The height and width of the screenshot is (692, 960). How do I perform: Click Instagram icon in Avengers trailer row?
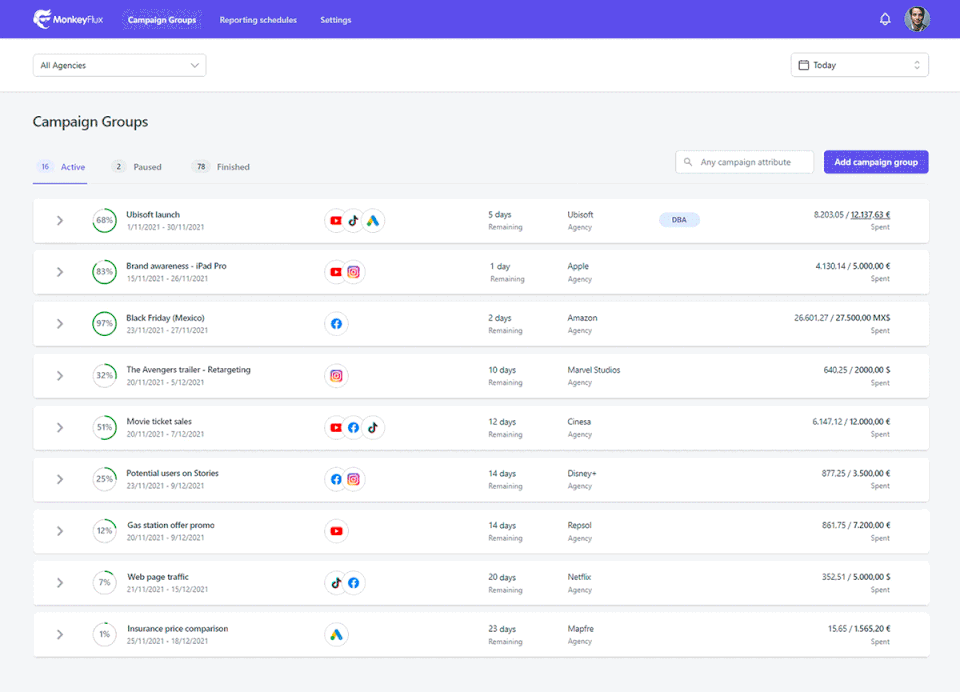pos(336,375)
